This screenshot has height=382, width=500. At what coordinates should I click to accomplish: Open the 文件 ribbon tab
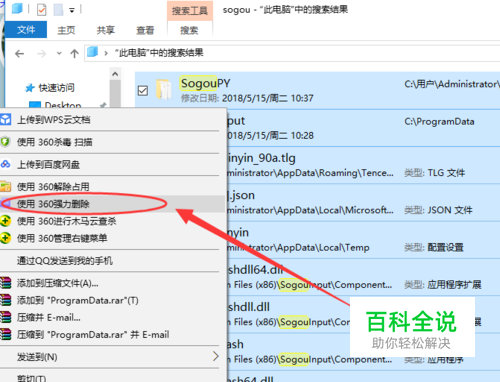click(x=26, y=30)
